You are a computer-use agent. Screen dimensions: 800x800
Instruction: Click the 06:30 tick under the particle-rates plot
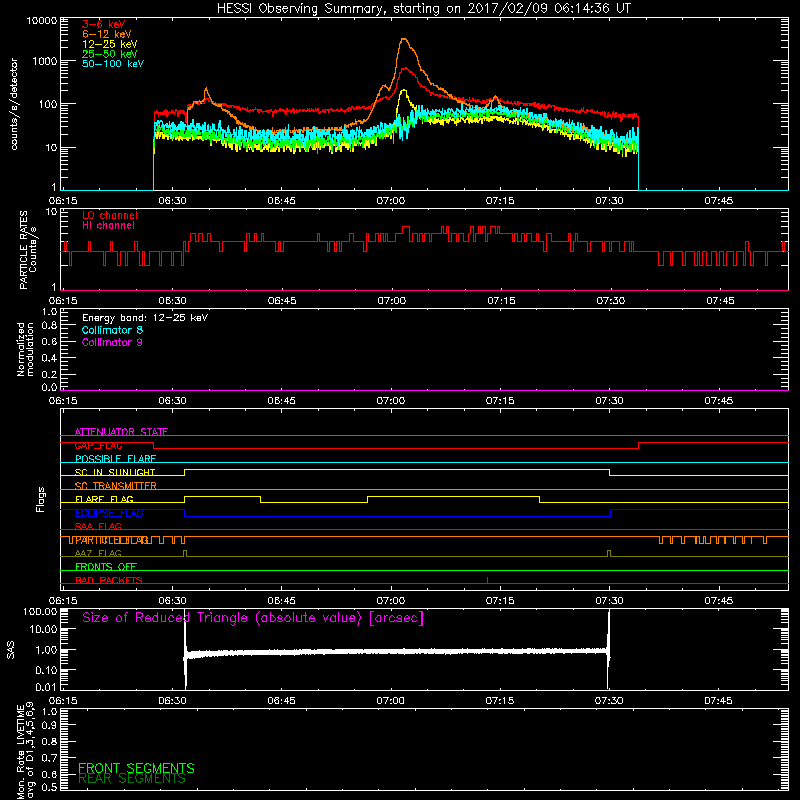click(172, 301)
